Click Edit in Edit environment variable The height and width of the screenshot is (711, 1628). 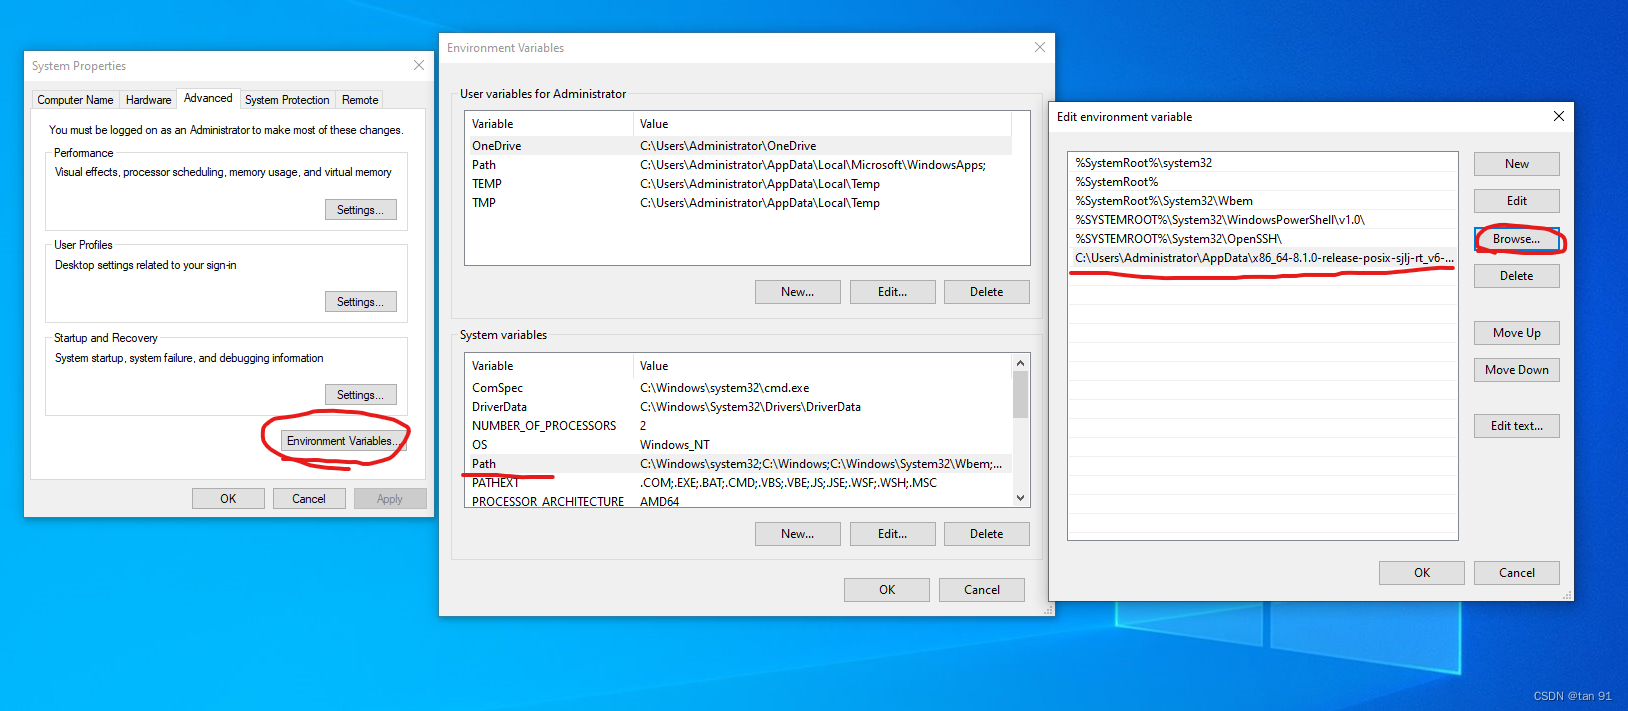coord(1517,201)
